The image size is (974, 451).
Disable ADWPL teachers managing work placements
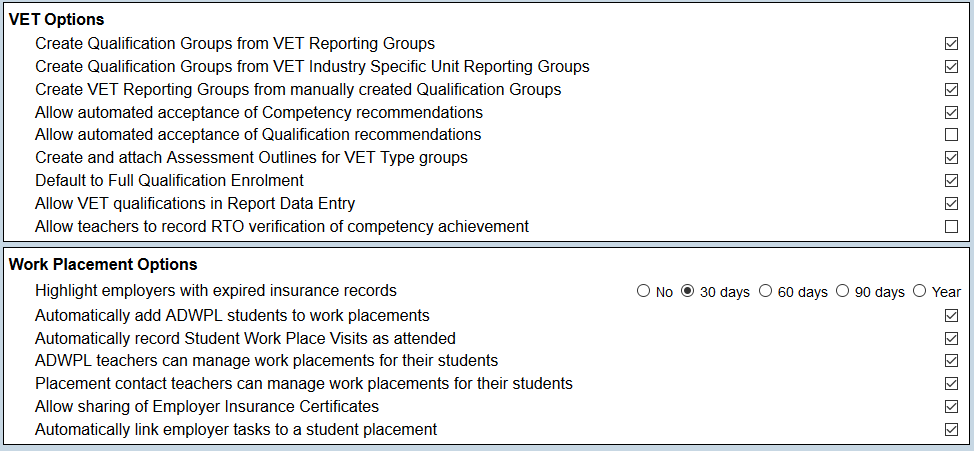[x=951, y=361]
